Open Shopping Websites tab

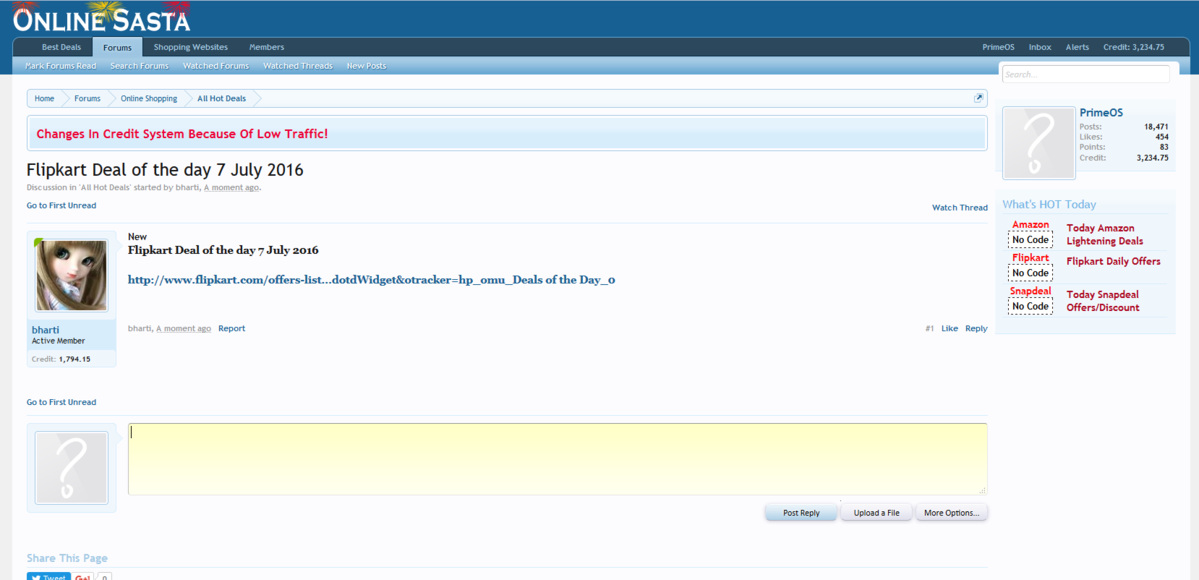click(x=190, y=47)
